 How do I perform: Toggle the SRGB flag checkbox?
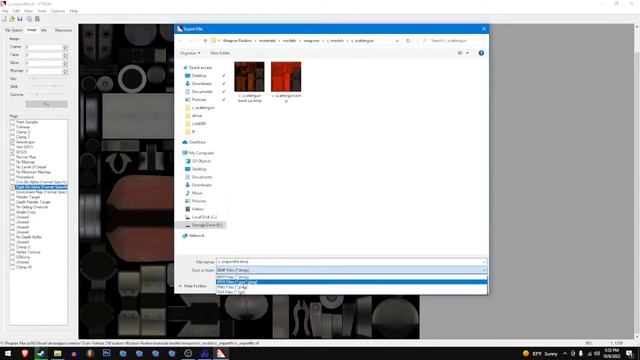pos(12,152)
